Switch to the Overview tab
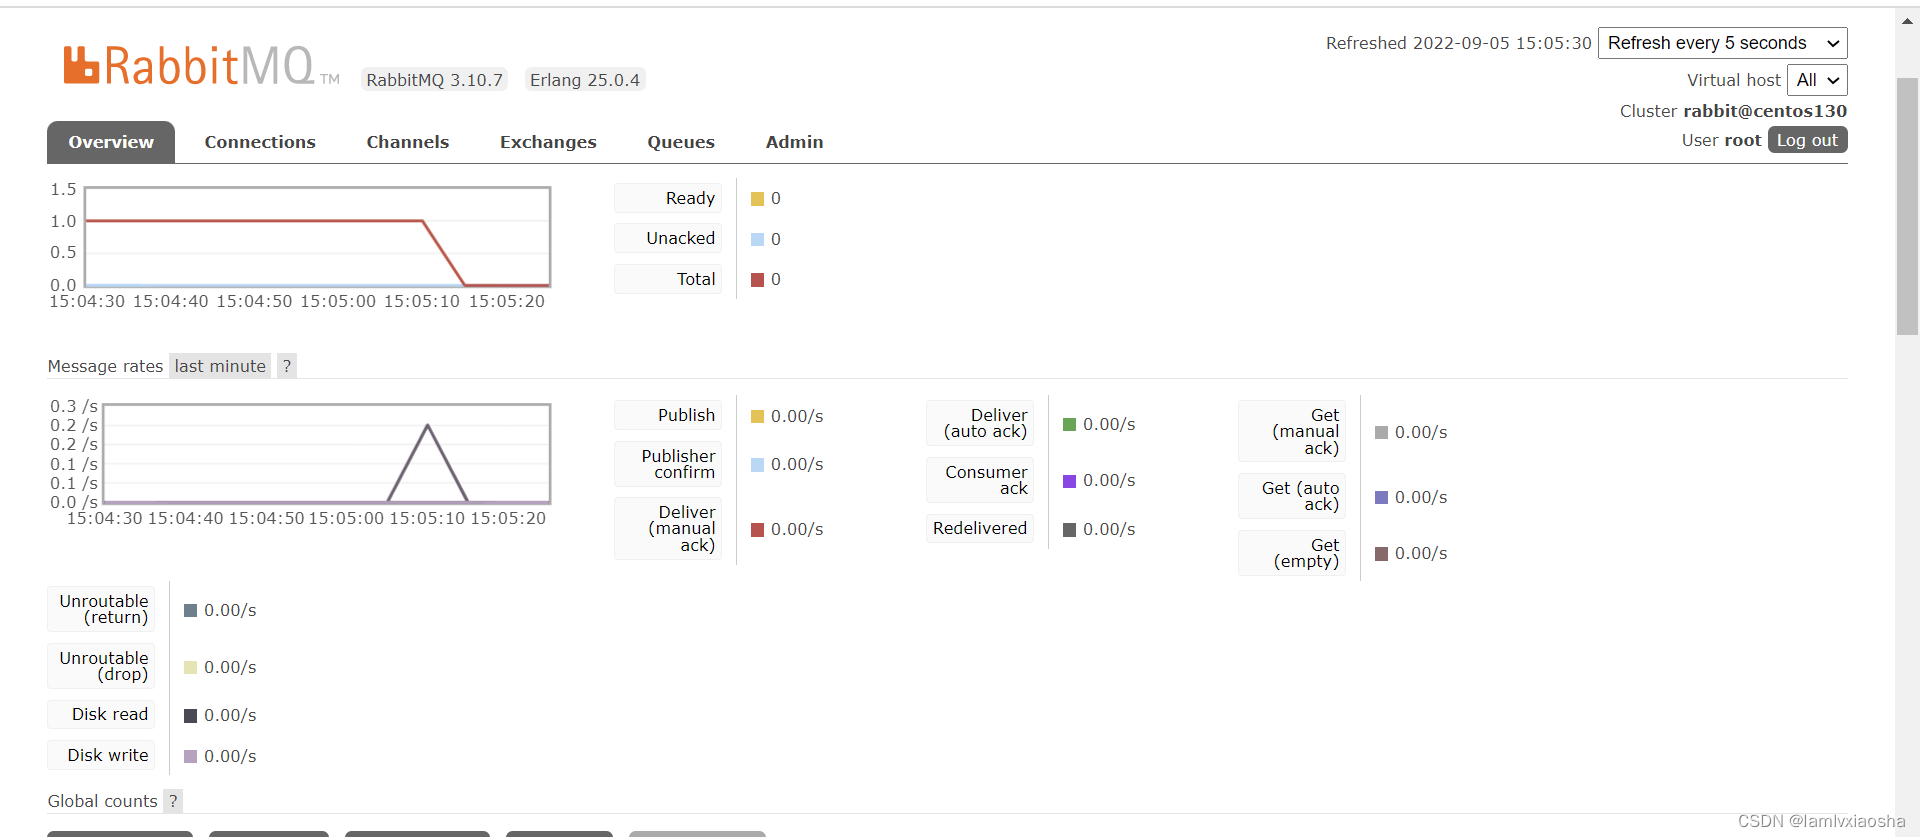This screenshot has height=837, width=1920. [x=111, y=142]
